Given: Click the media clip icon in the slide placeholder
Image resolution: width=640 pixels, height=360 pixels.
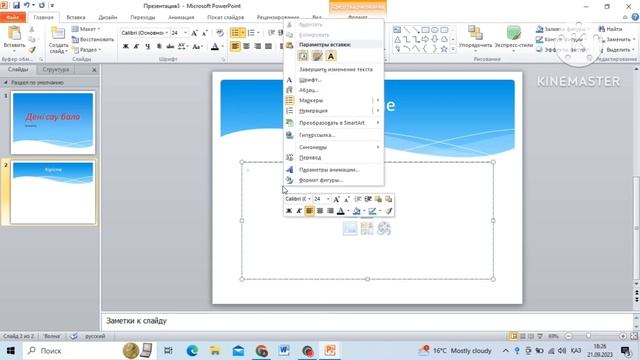Looking at the screenshot, I should coord(384,229).
